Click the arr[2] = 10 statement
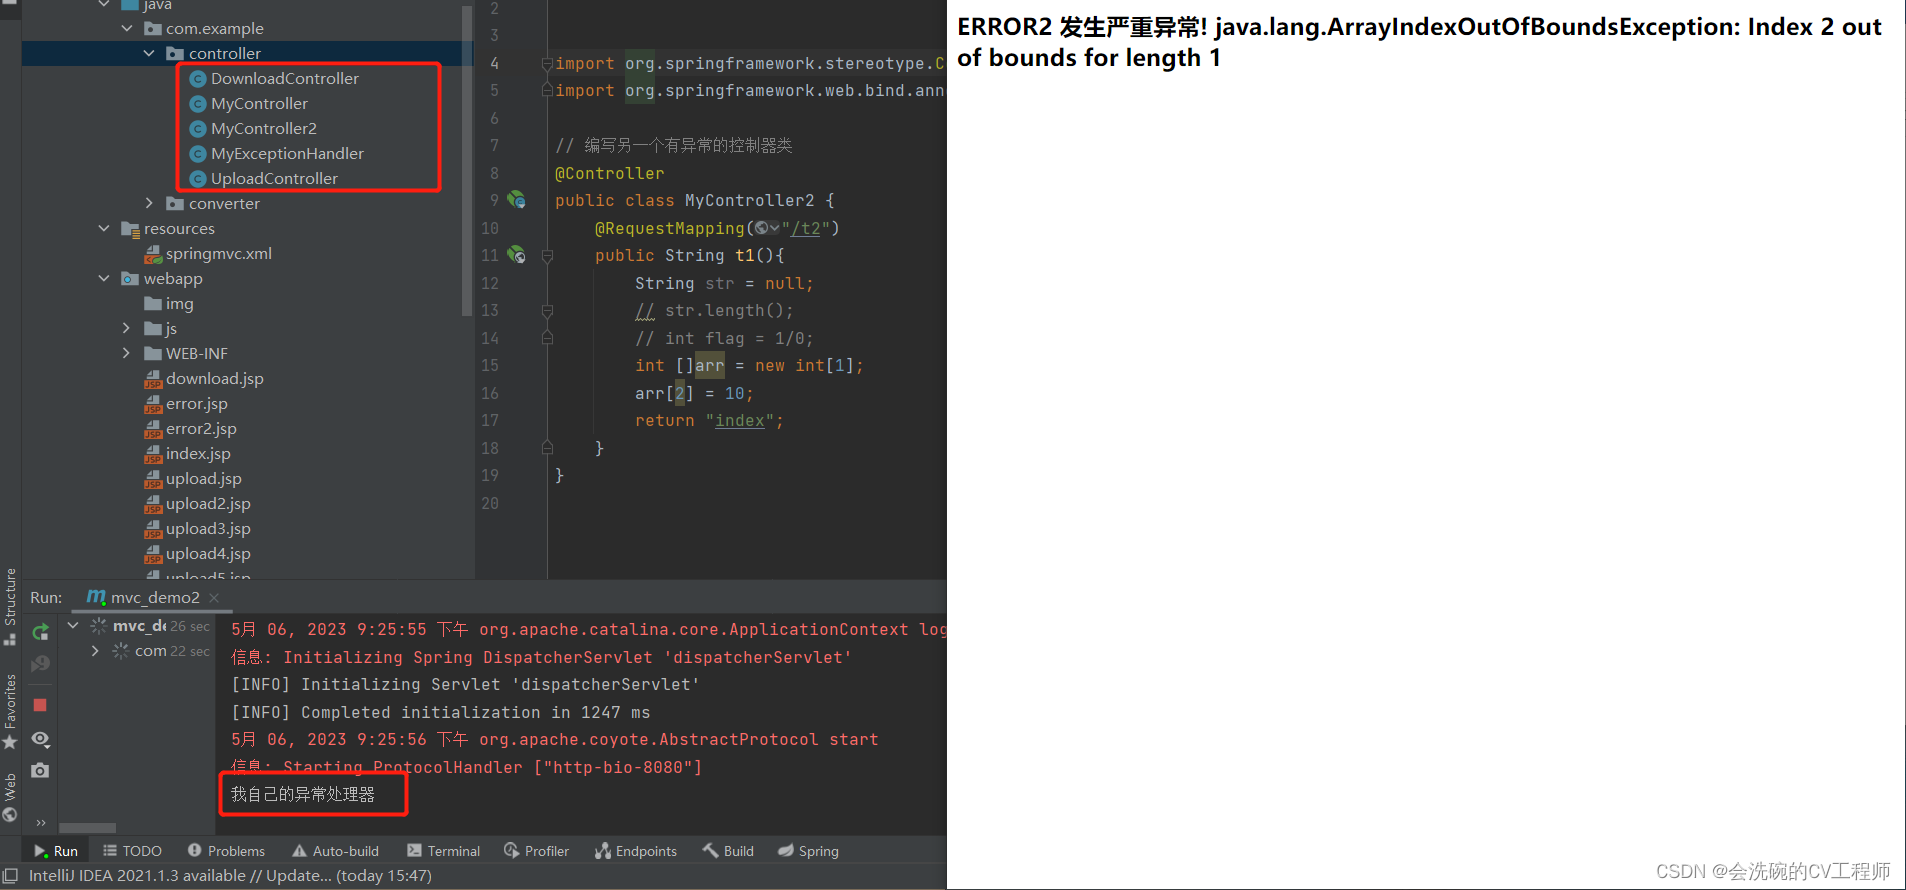 694,393
